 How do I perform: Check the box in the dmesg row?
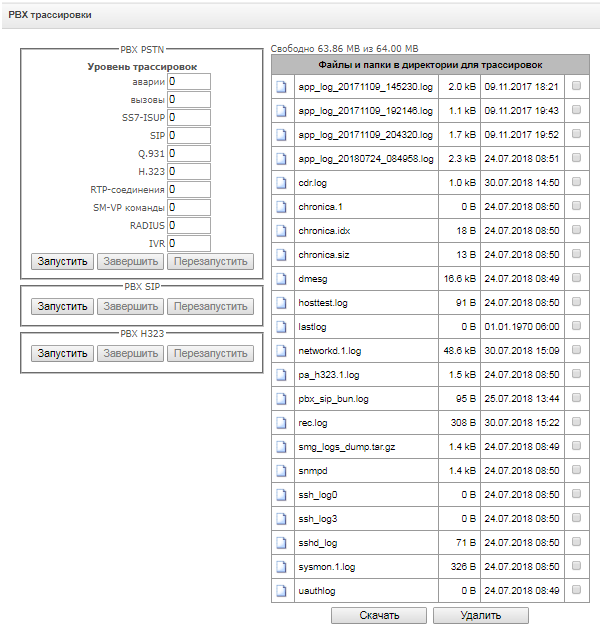tap(576, 277)
